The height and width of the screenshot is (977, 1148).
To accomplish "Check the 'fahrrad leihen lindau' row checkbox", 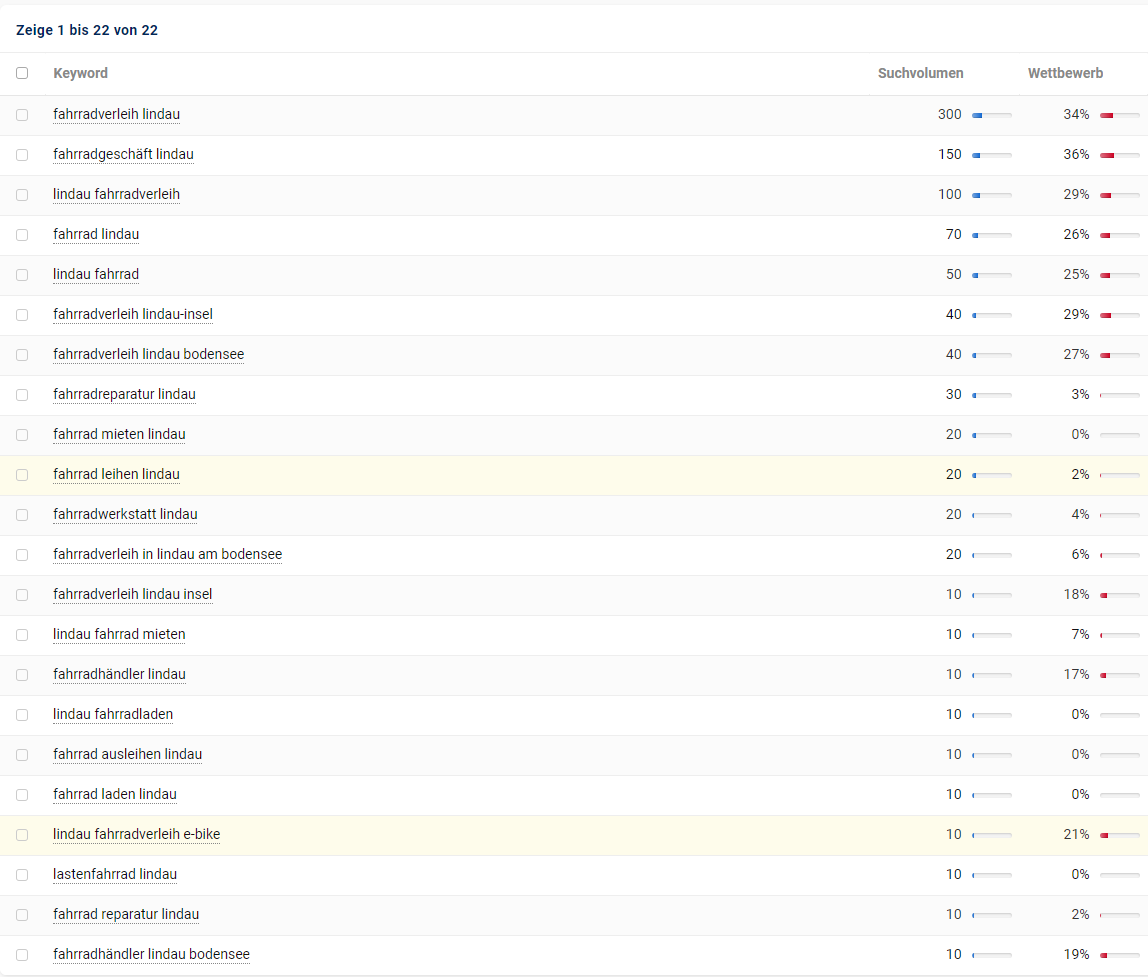I will 22,474.
